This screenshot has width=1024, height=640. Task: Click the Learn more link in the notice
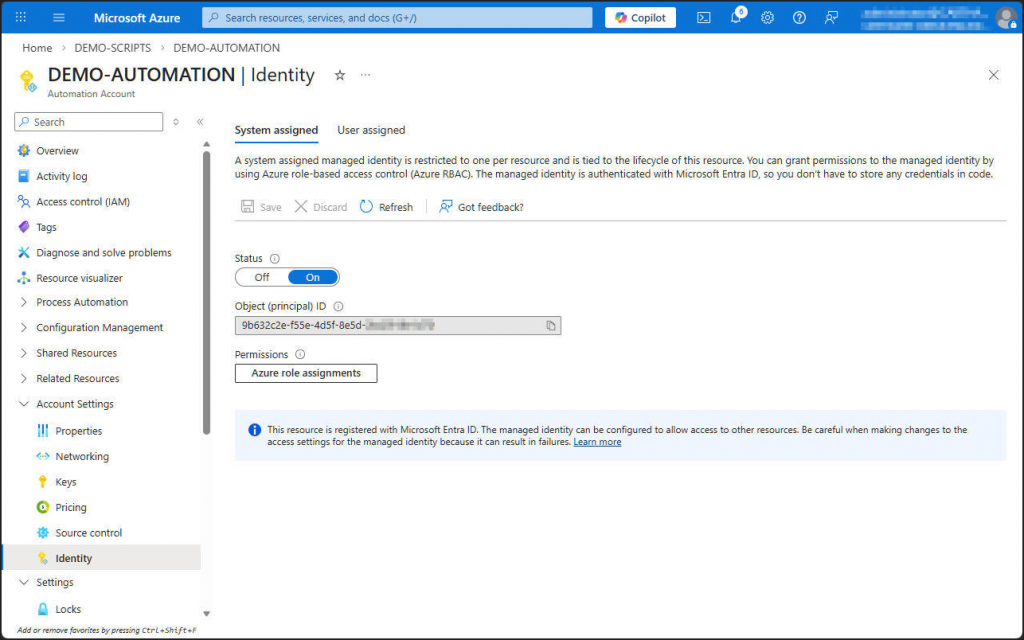pos(598,441)
